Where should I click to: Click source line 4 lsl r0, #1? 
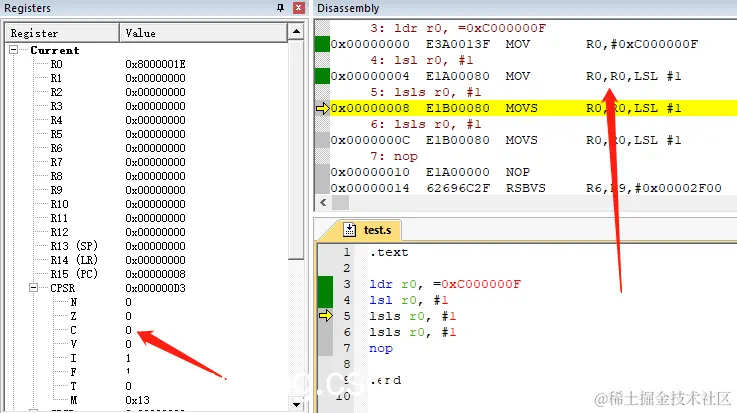pos(408,300)
